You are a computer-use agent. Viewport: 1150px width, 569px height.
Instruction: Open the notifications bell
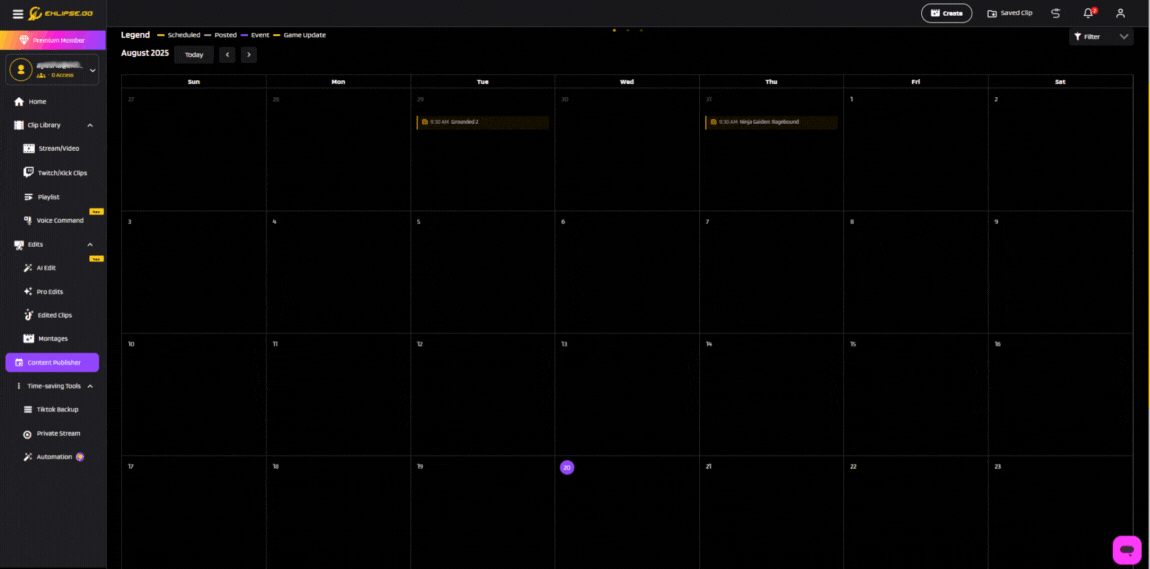click(1088, 13)
